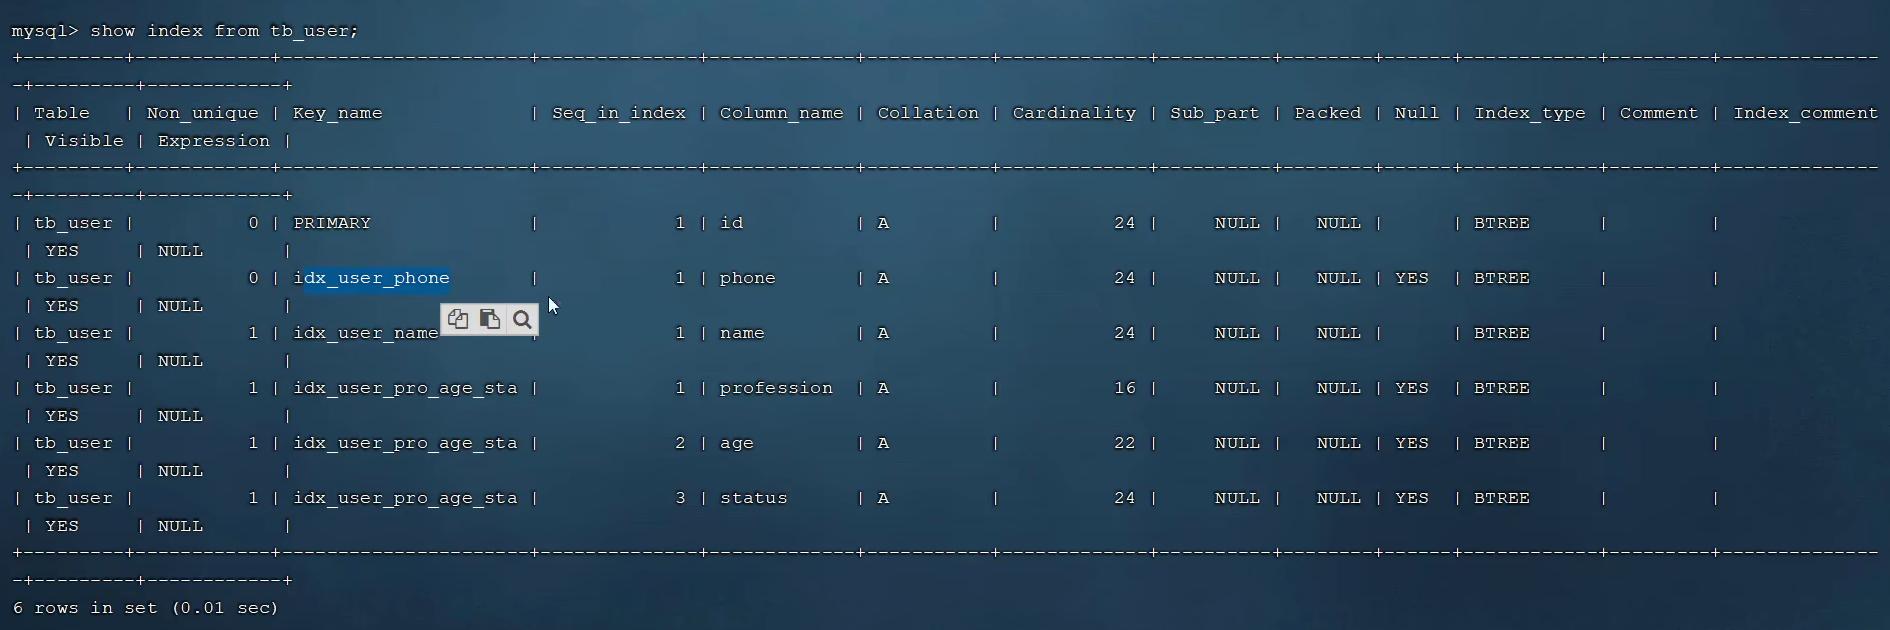1890x630 pixels.
Task: Click the paste icon in the selection popup
Action: pos(490,319)
